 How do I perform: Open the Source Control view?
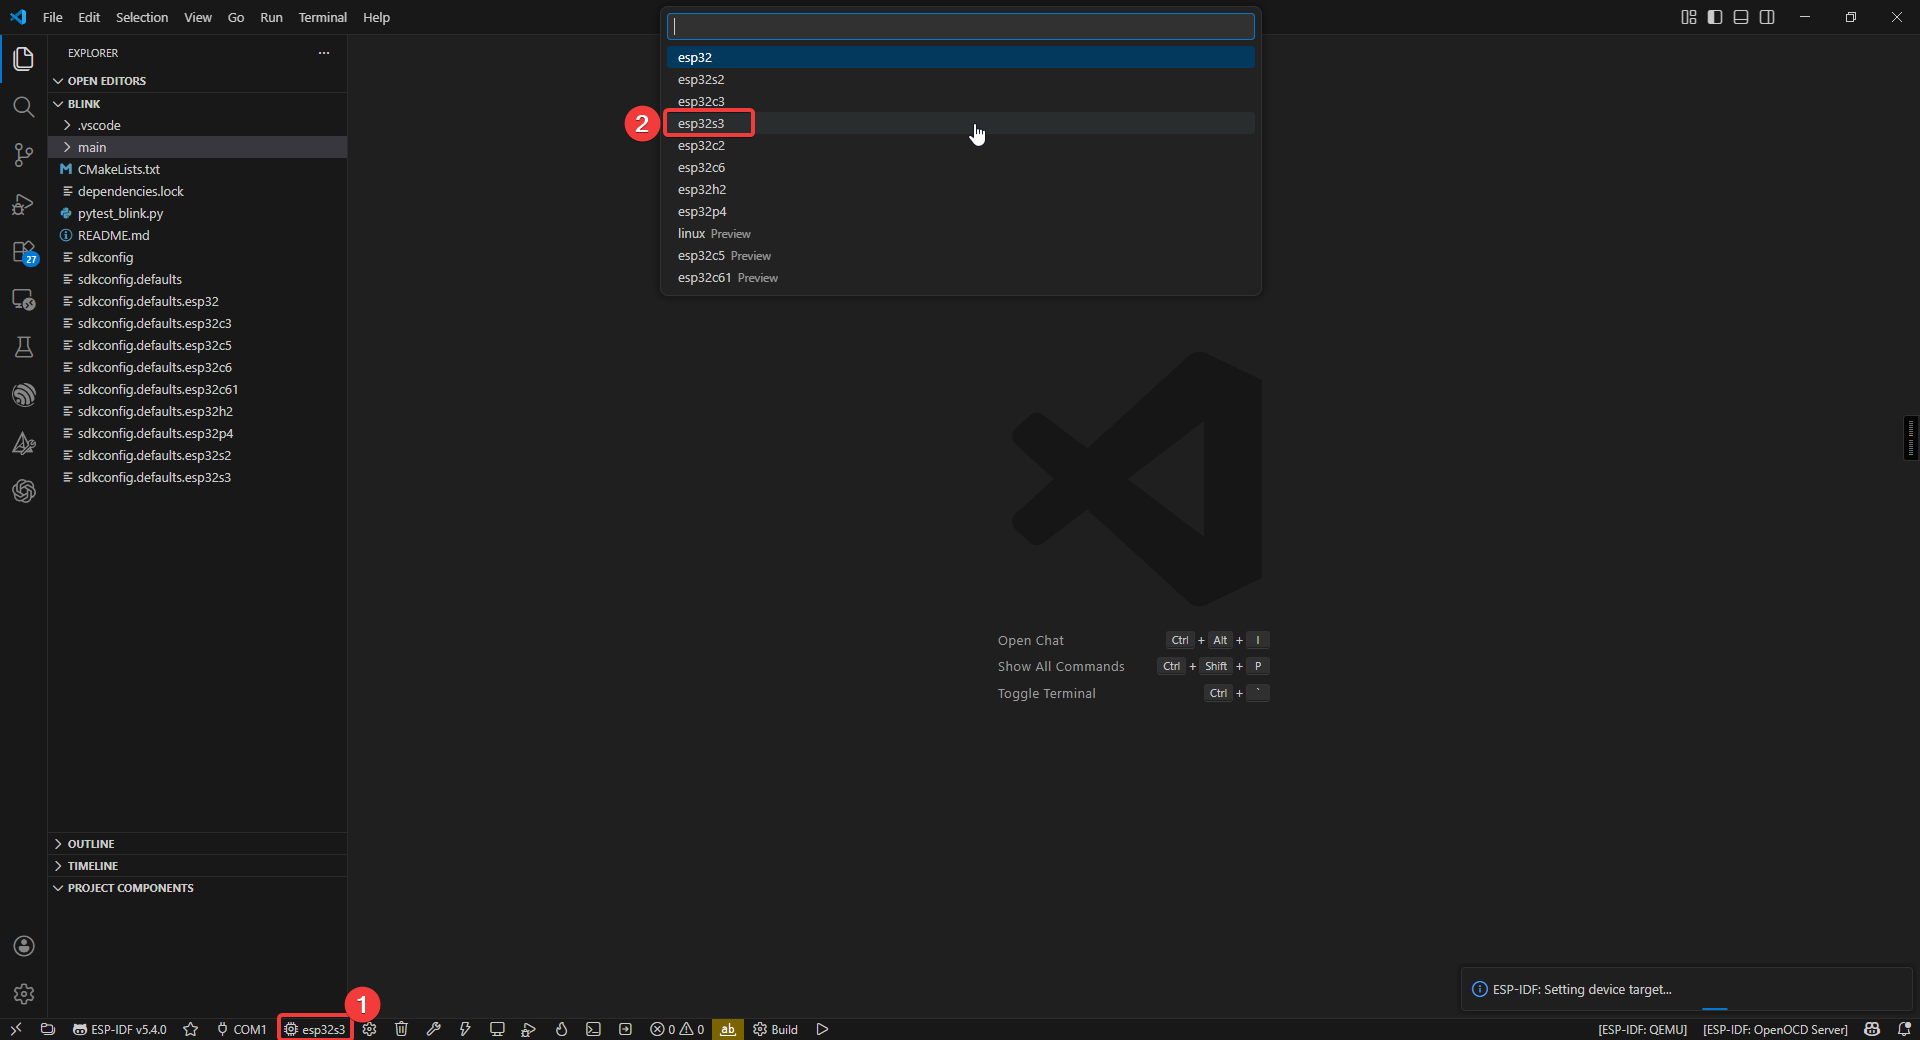click(24, 155)
